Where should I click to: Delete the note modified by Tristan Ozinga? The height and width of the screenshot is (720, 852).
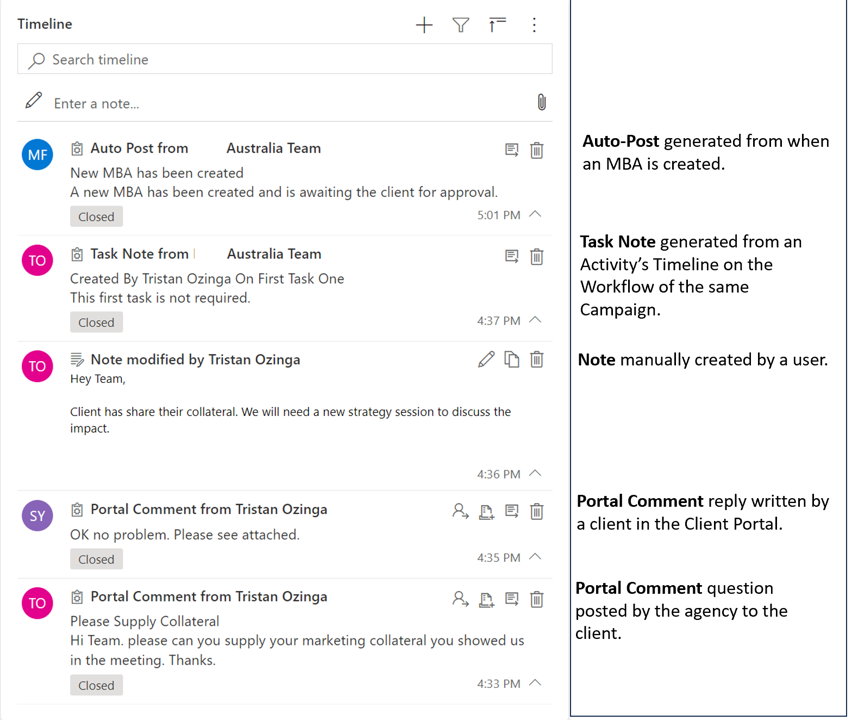(x=537, y=359)
